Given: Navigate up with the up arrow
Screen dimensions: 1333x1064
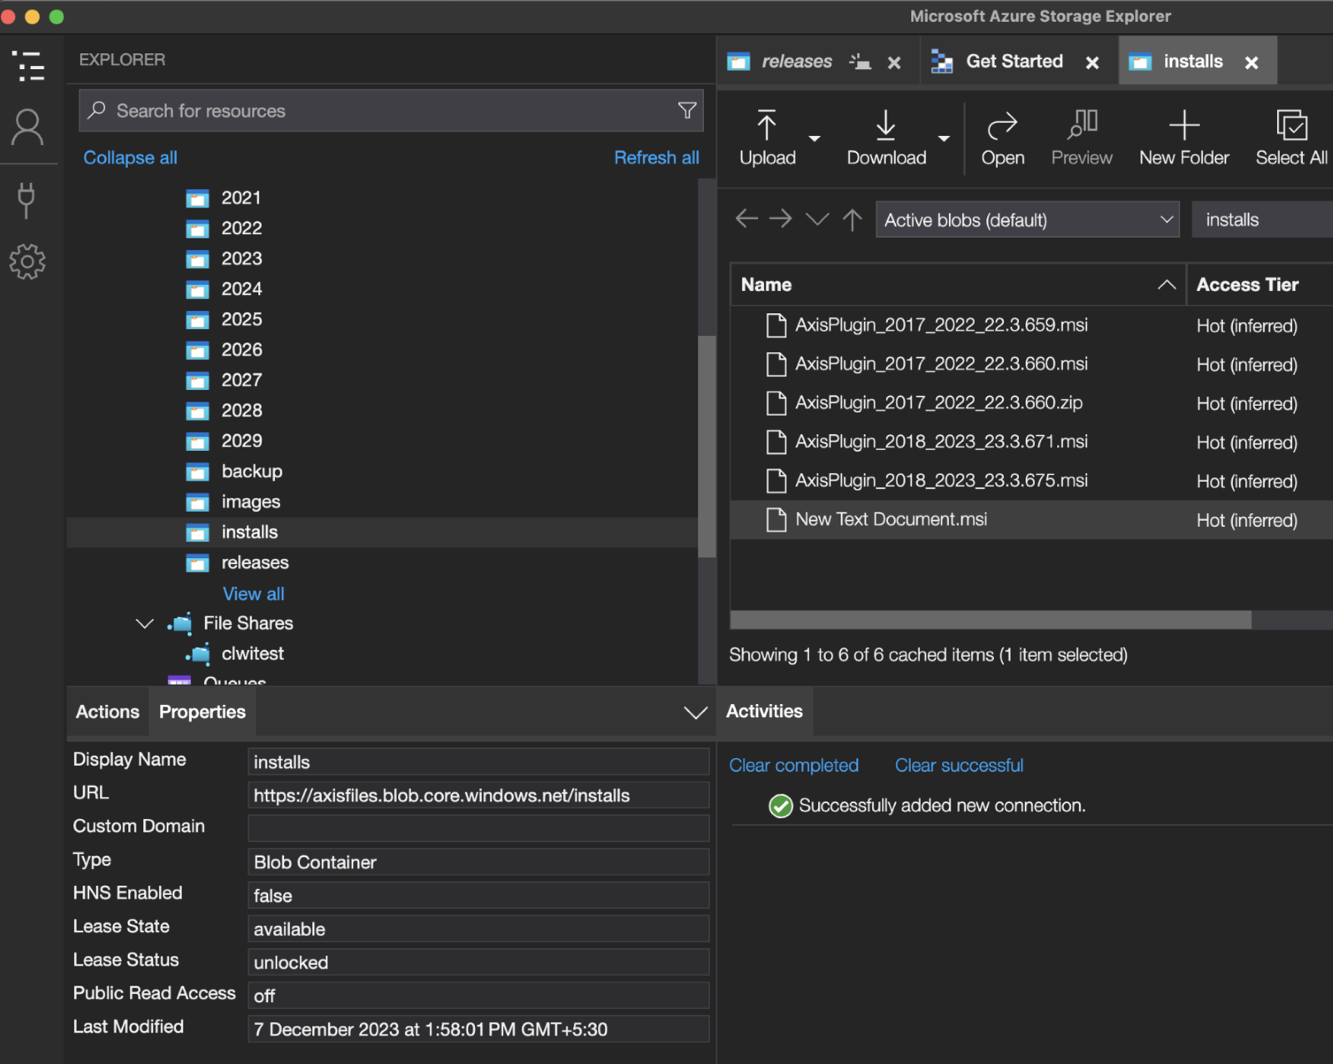Looking at the screenshot, I should point(852,220).
